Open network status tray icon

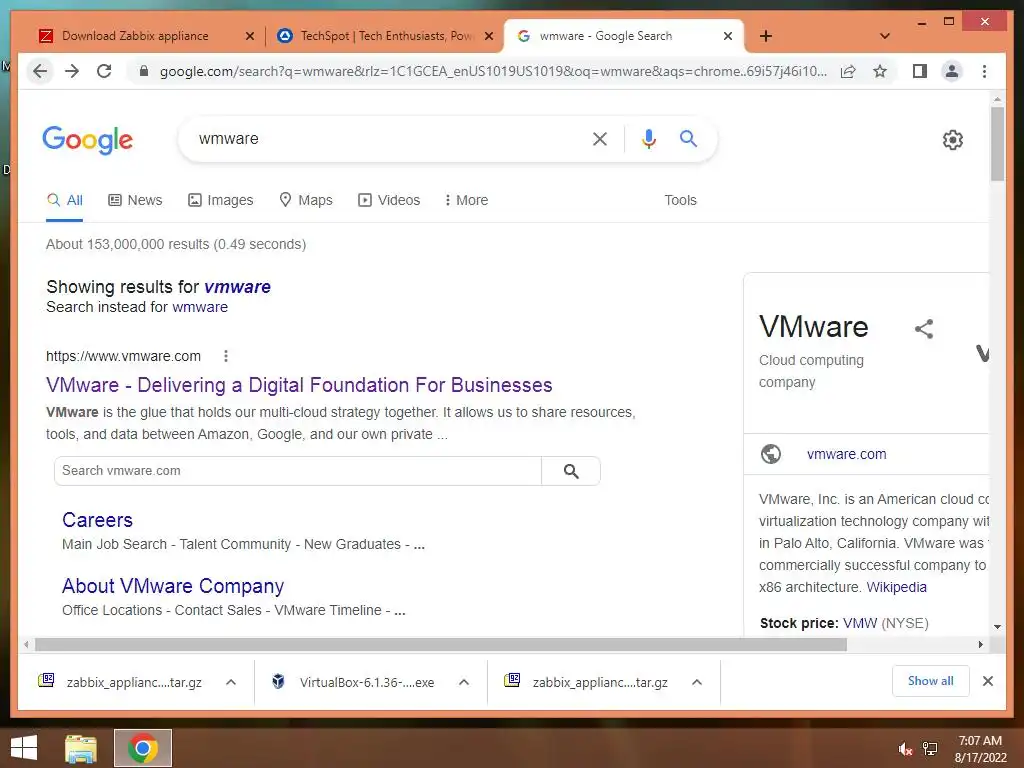pyautogui.click(x=930, y=749)
